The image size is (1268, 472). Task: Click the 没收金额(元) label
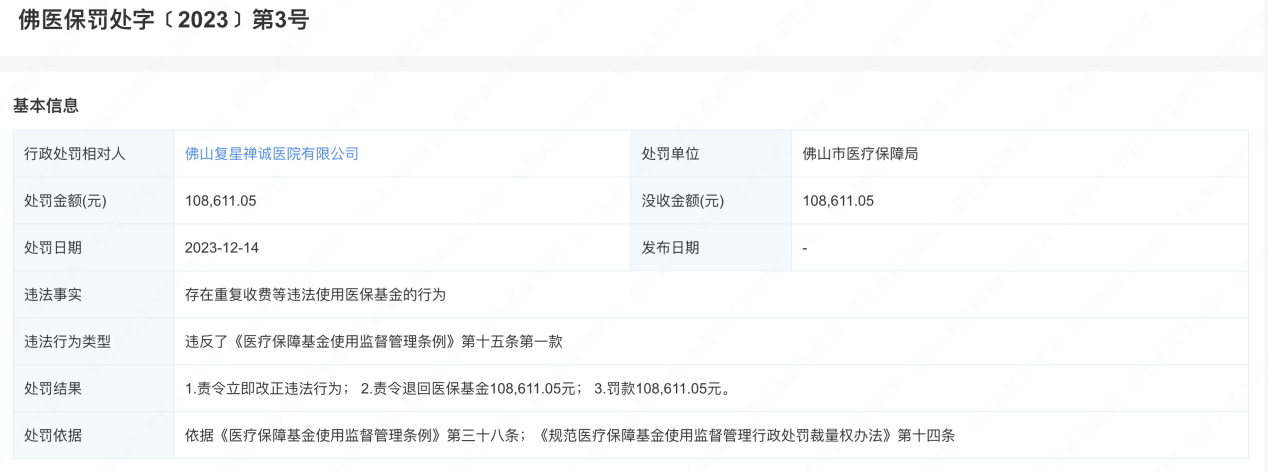click(x=683, y=201)
